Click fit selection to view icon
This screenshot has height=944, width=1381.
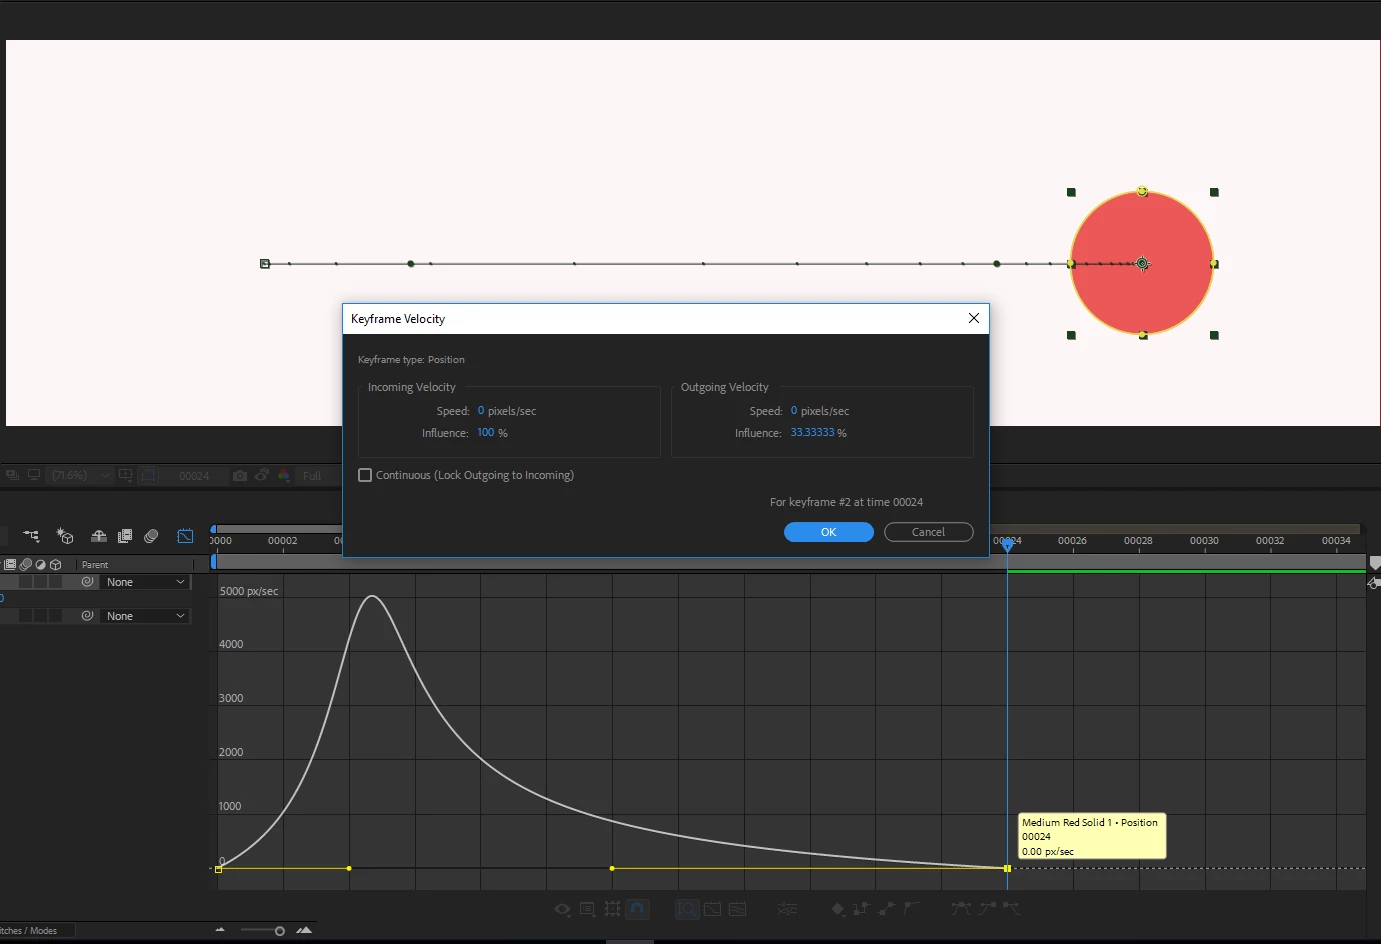(712, 909)
